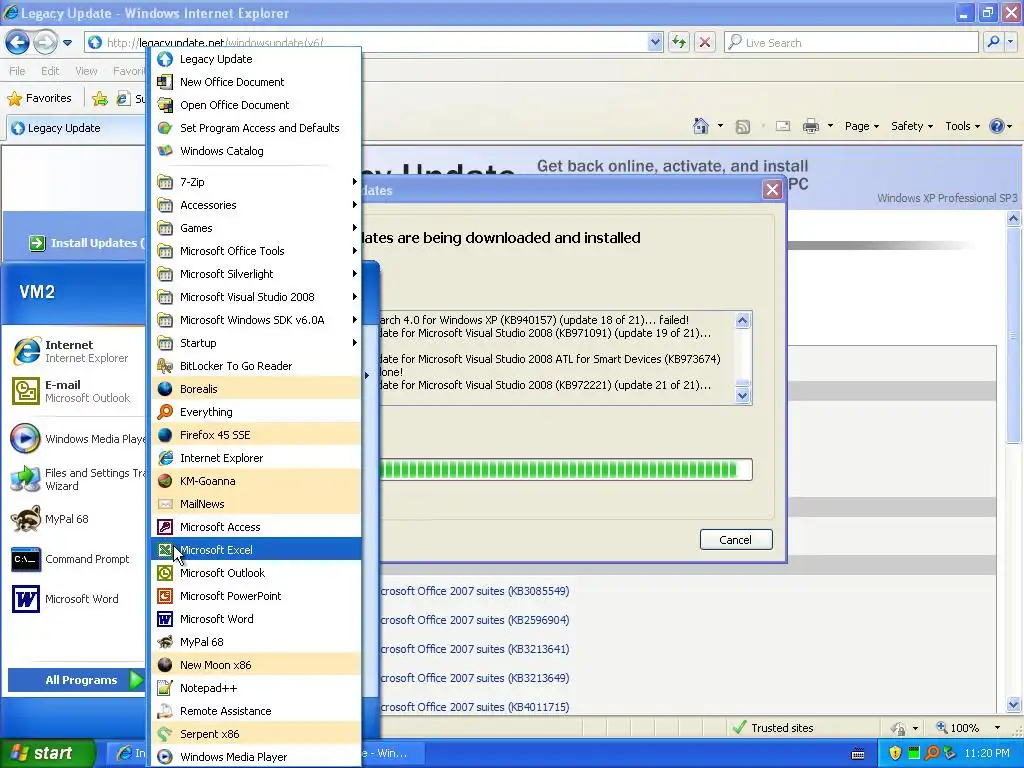Click the RSS feeds toolbar icon
This screenshot has height=768, width=1024.
(x=743, y=127)
